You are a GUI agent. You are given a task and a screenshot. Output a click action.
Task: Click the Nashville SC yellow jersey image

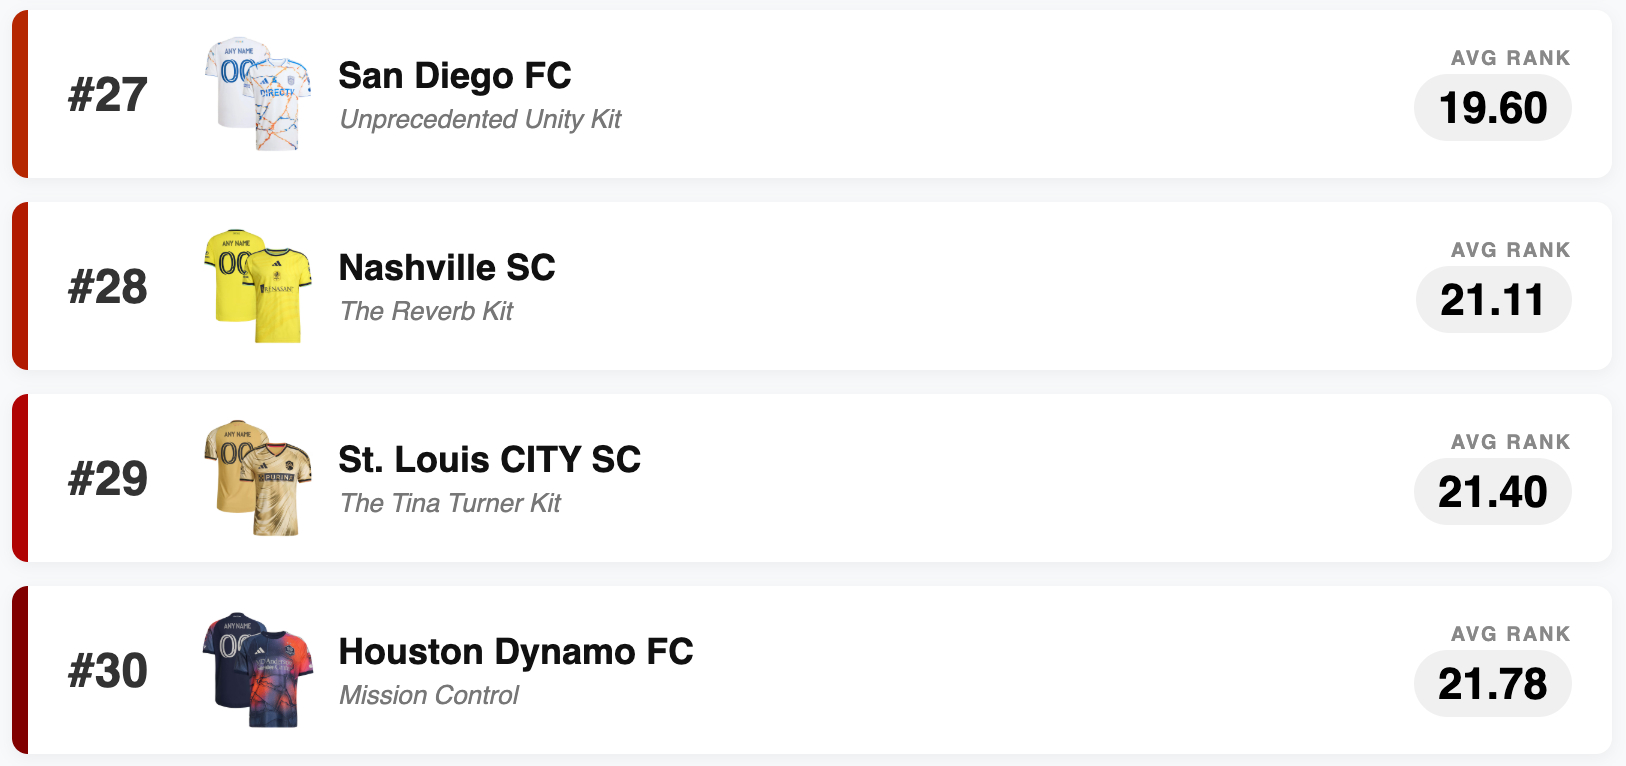point(258,287)
